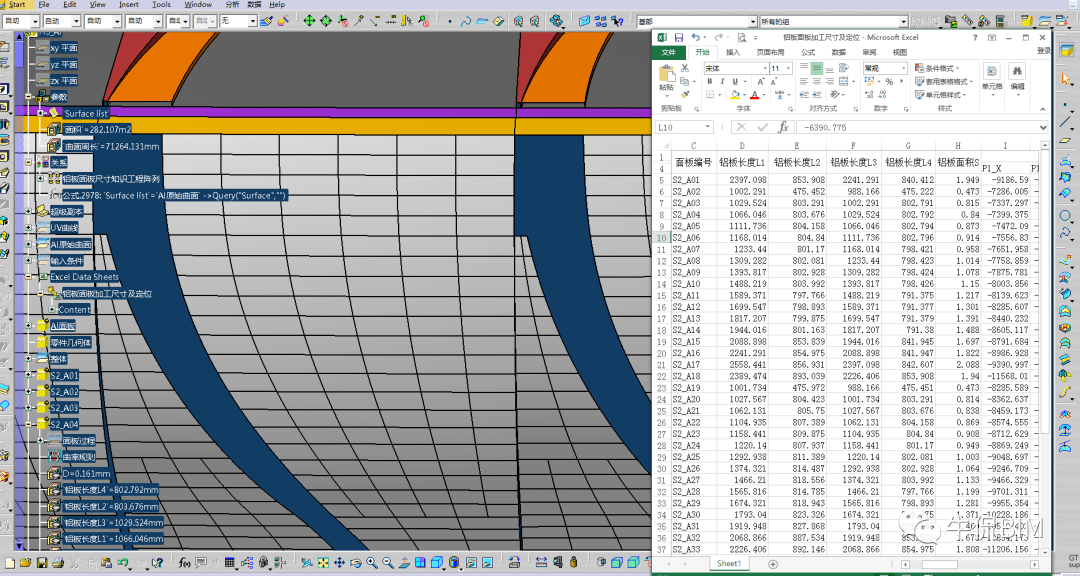Click the Excel sign-in link
This screenshot has width=1080, height=576.
pos(1043,51)
